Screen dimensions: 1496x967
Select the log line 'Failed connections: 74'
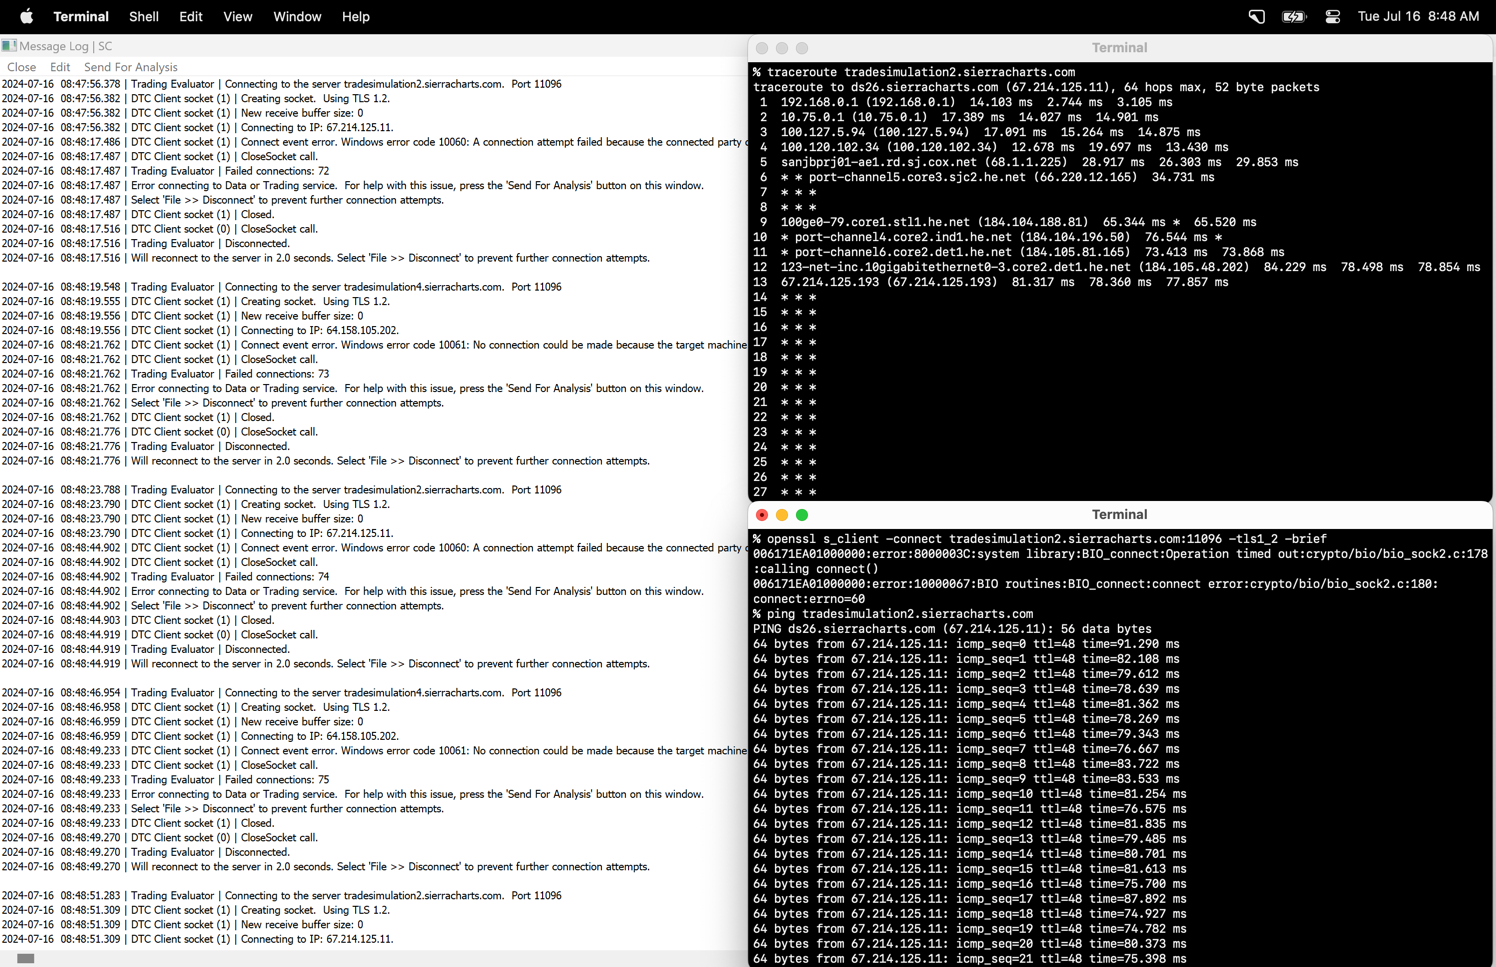coord(166,577)
